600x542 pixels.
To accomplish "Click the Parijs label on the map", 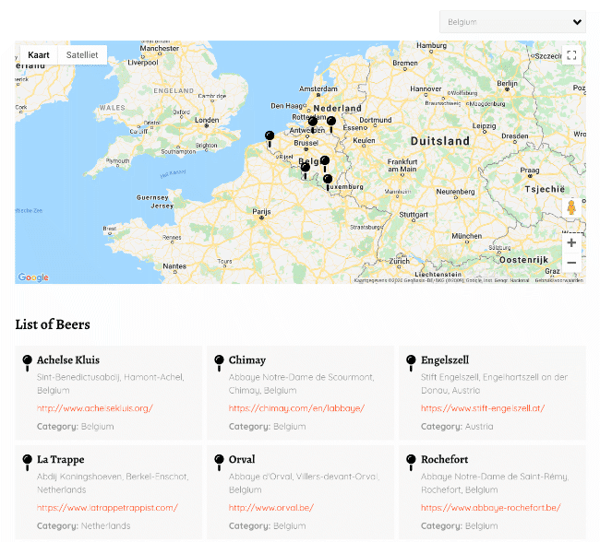I will pyautogui.click(x=261, y=211).
